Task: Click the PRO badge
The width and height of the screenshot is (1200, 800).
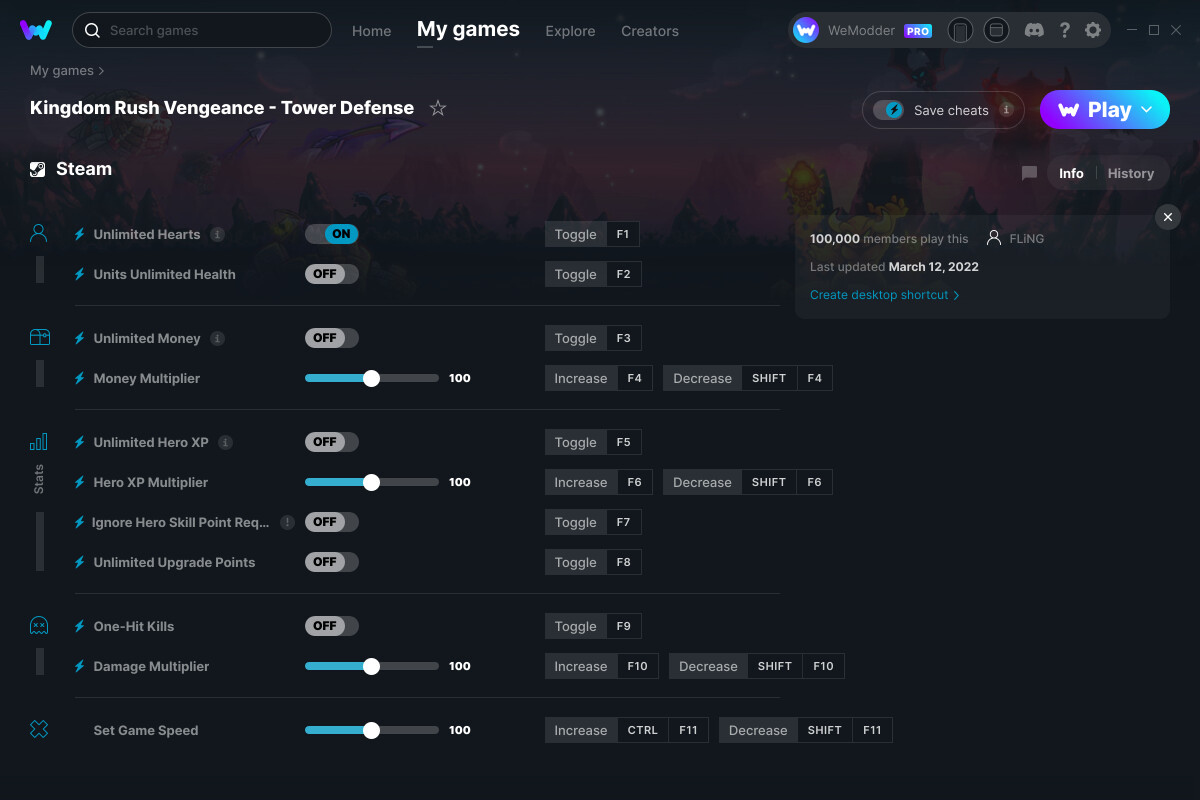Action: click(918, 31)
